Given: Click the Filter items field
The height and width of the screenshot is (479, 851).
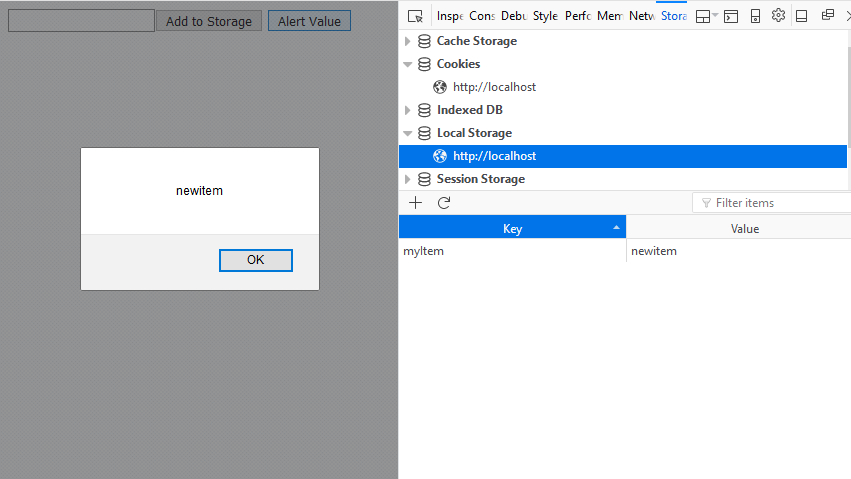Looking at the screenshot, I should coord(772,203).
